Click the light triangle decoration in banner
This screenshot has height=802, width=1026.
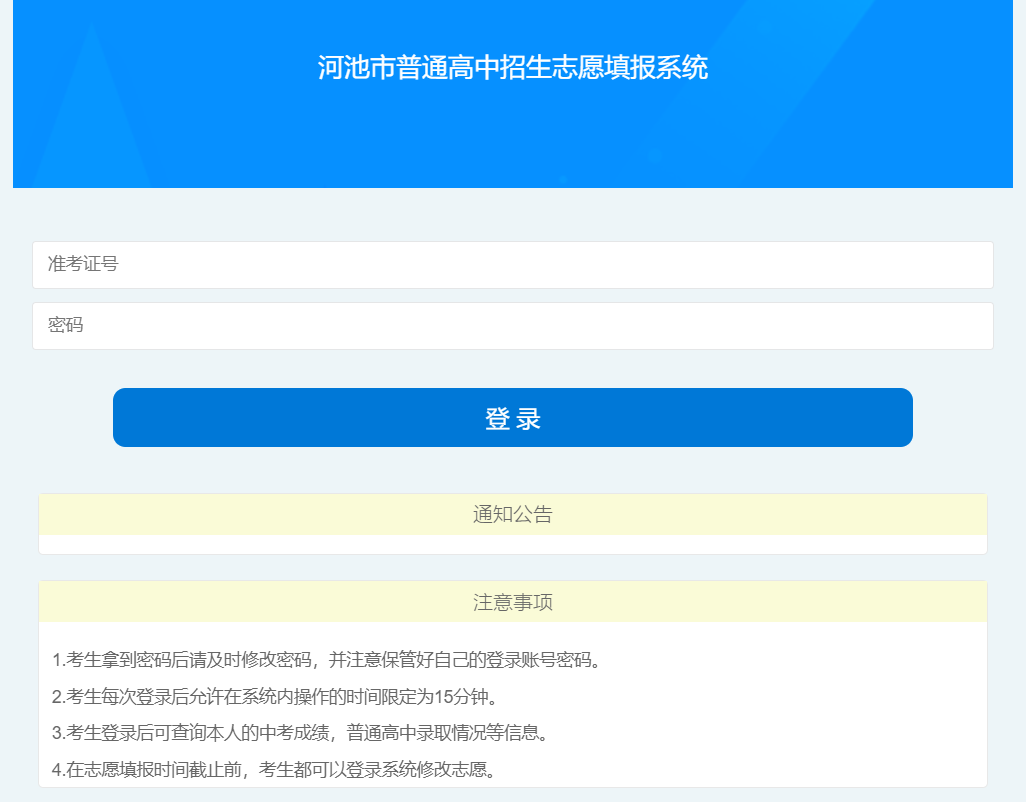tap(92, 120)
